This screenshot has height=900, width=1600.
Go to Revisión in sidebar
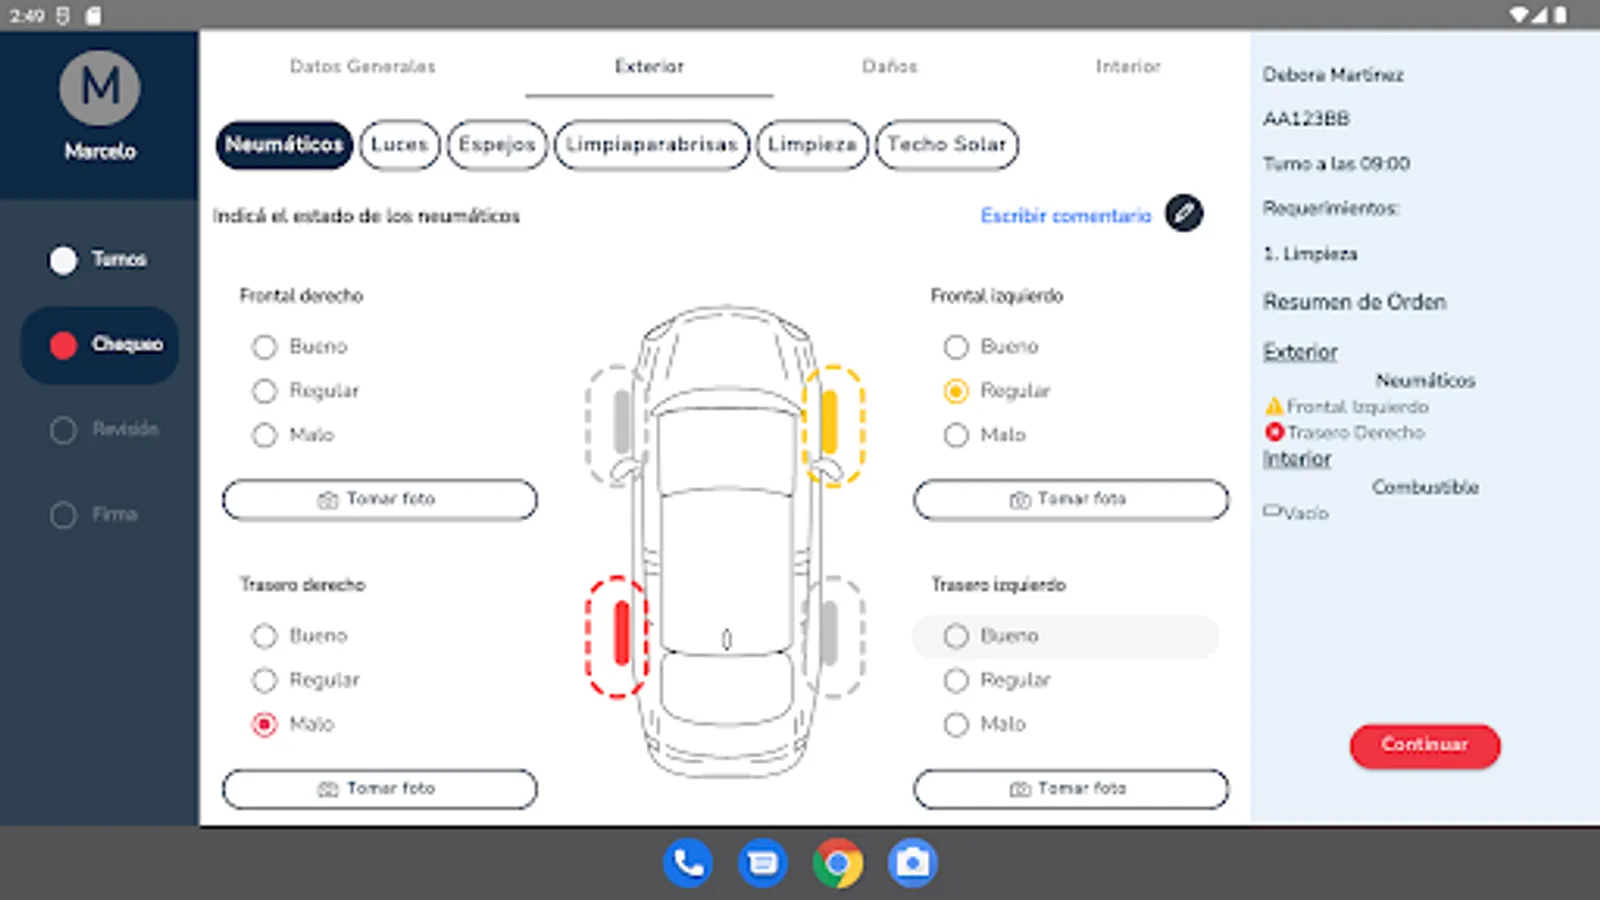pyautogui.click(x=125, y=429)
